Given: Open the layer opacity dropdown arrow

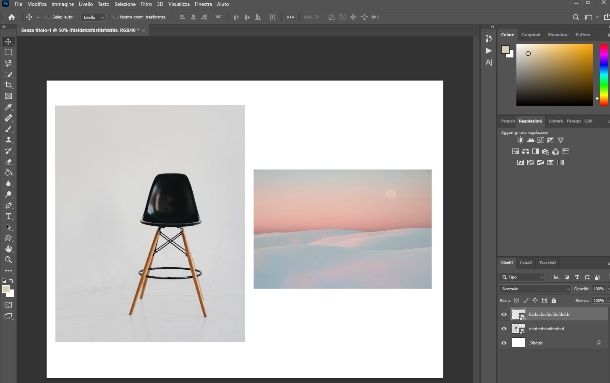Looking at the screenshot, I should click(x=608, y=289).
